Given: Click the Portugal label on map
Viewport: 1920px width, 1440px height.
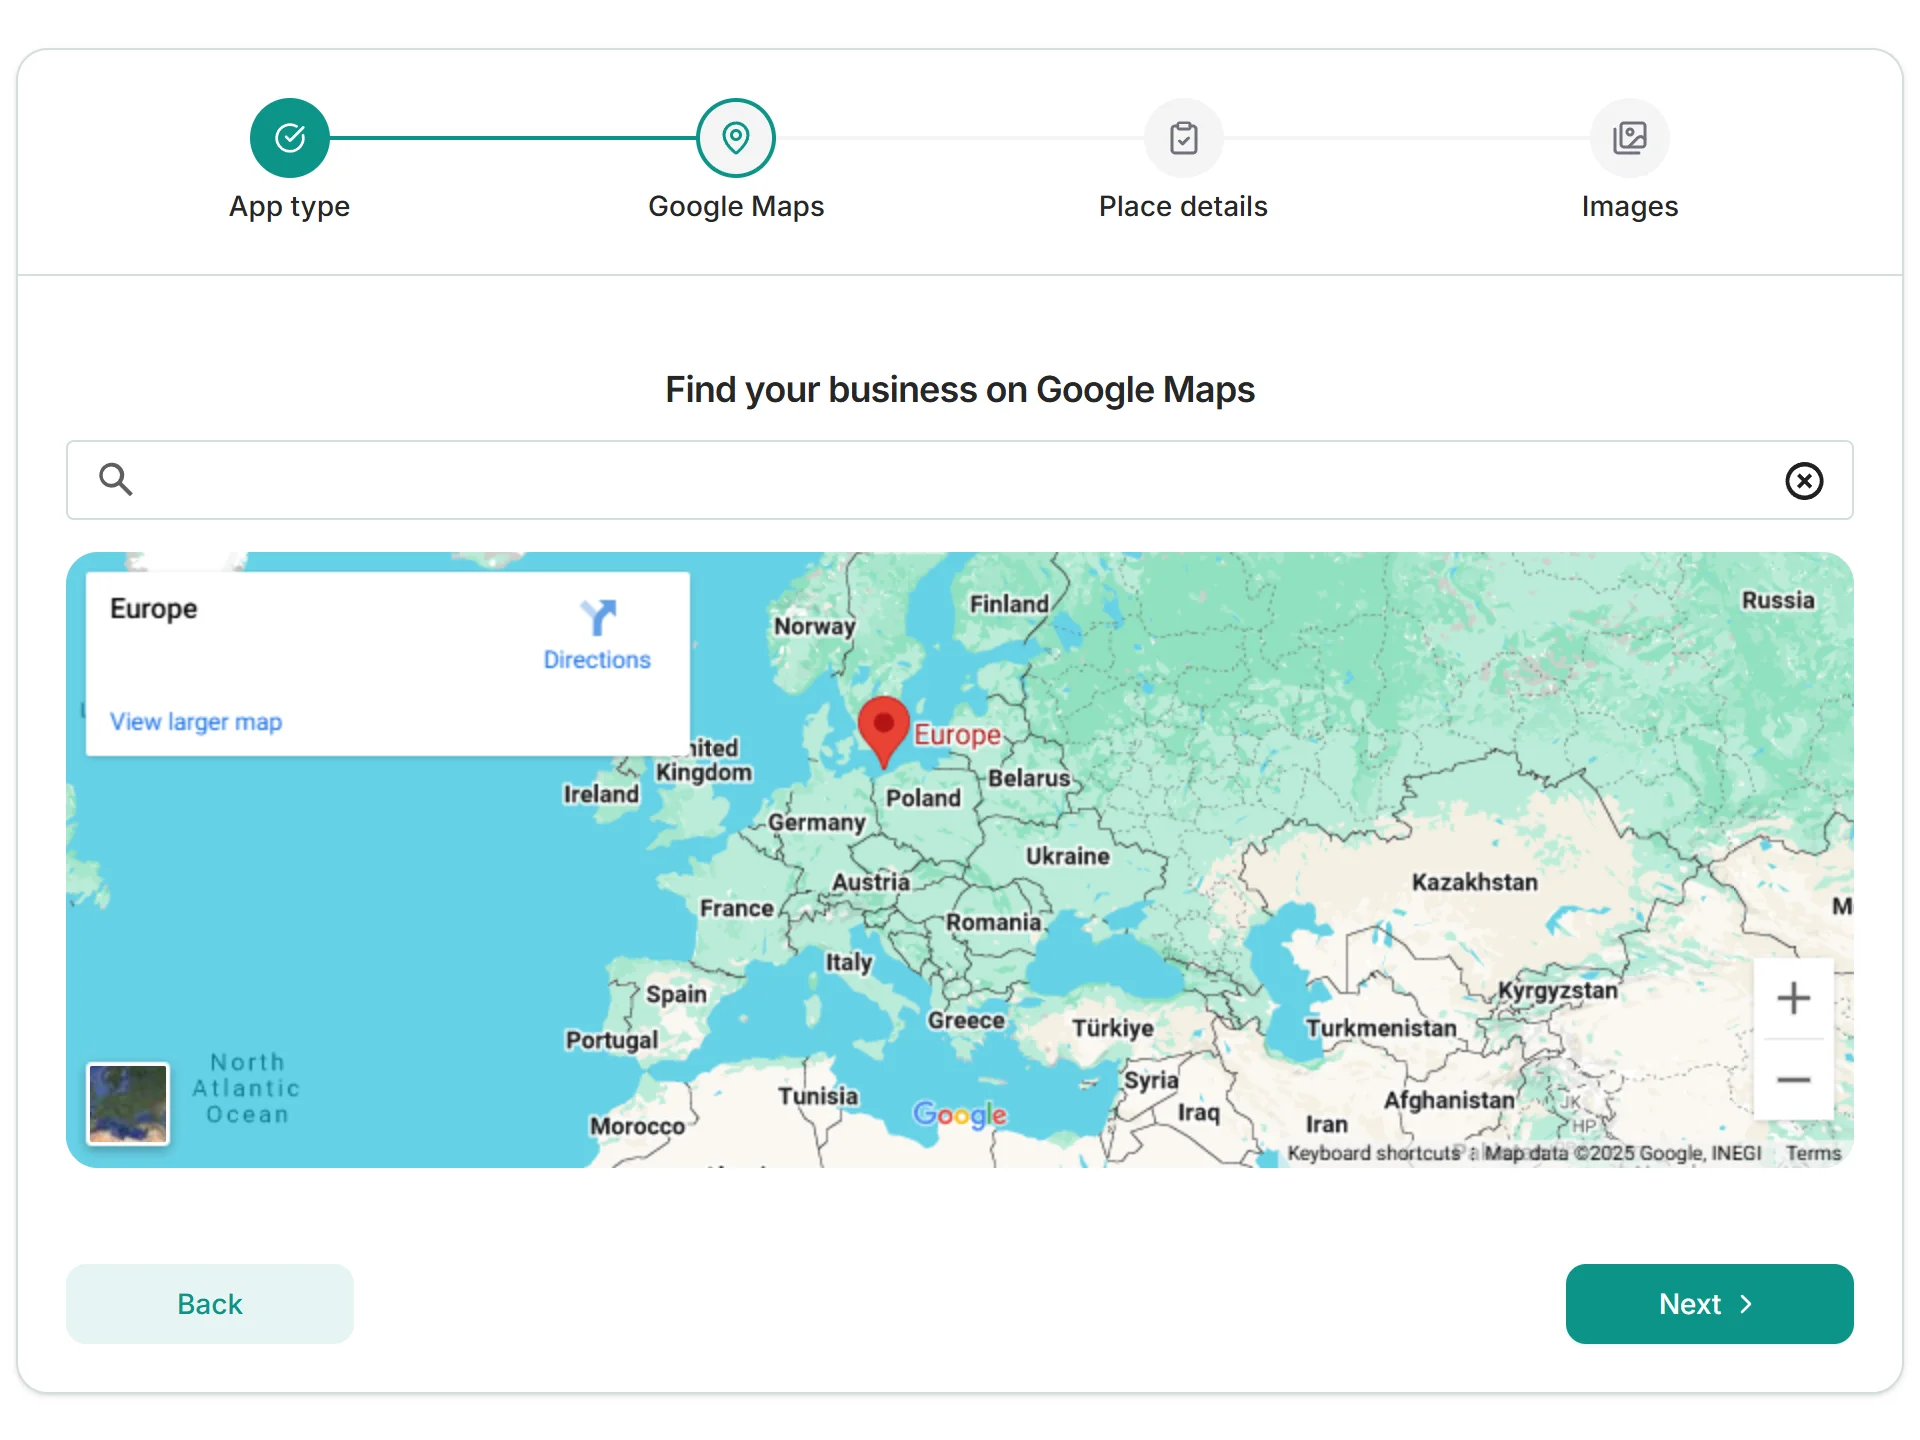Looking at the screenshot, I should click(x=612, y=1040).
